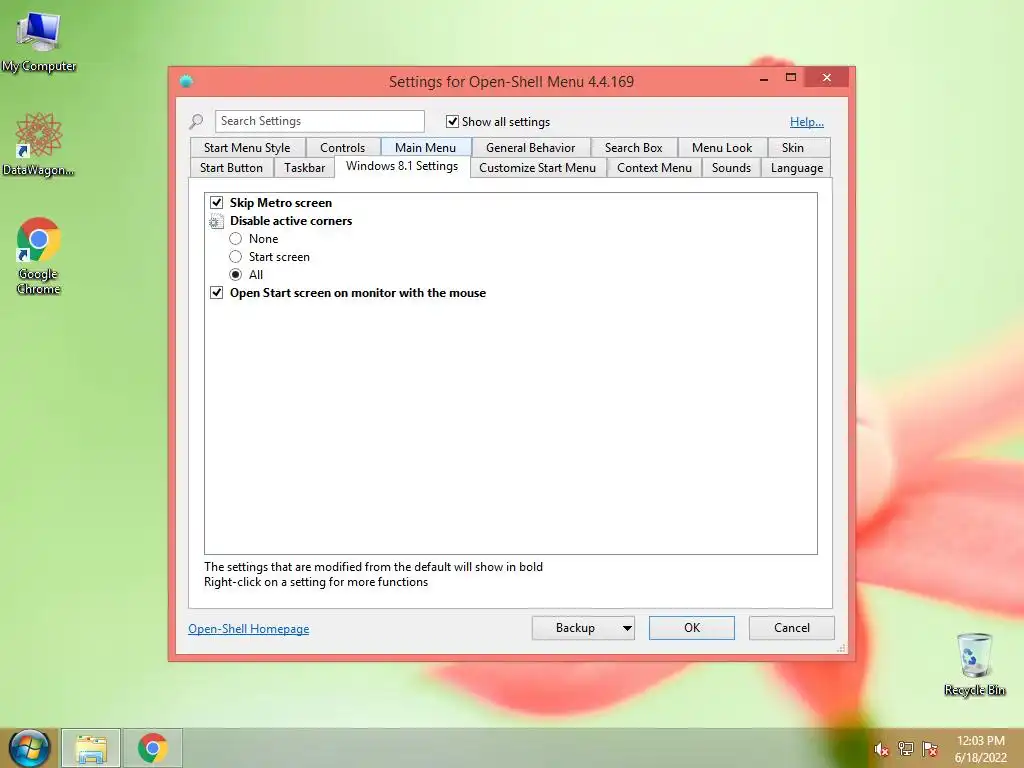Select the None radio option
Viewport: 1024px width, 768px height.
click(236, 239)
